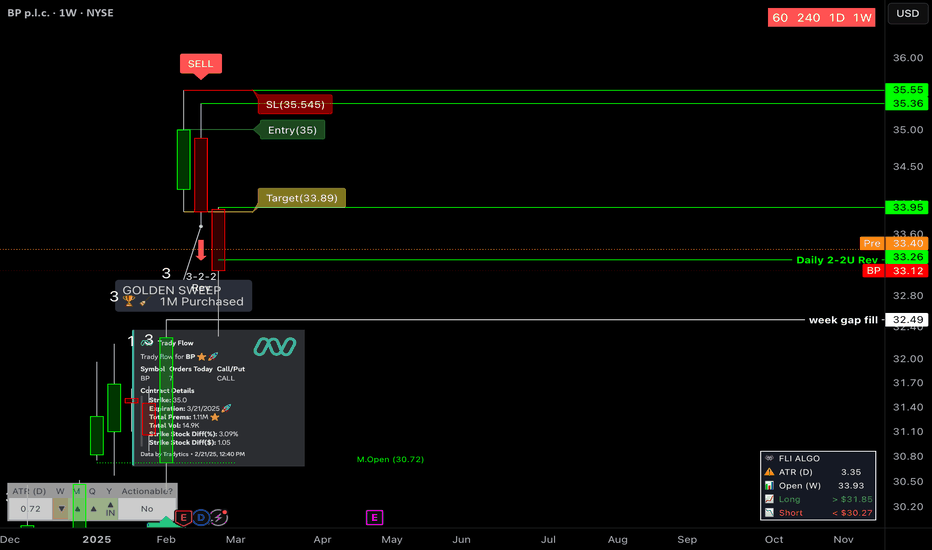The width and height of the screenshot is (932, 550).
Task: Click the warning triangle icon beside ATR (D)
Action: 769,472
